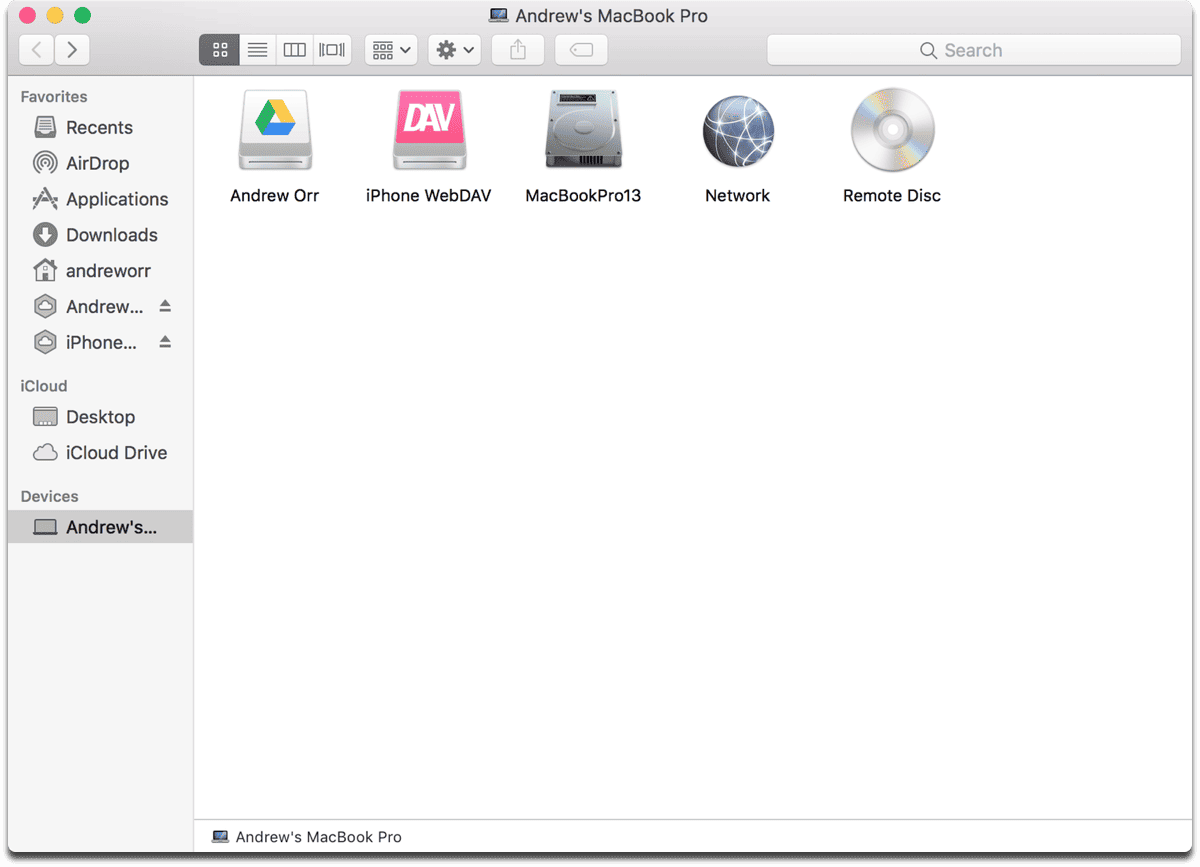Select the iPhone WebDAV volume icon
This screenshot has height=867, width=1200.
[x=429, y=130]
